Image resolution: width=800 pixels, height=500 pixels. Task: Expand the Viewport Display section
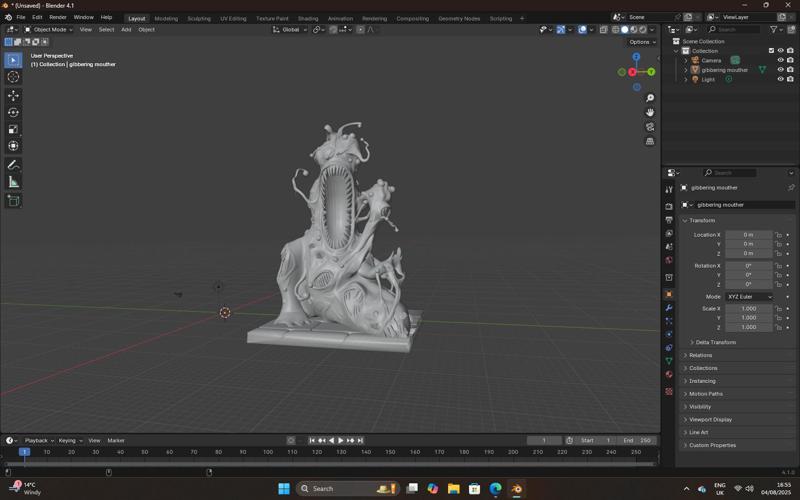710,420
